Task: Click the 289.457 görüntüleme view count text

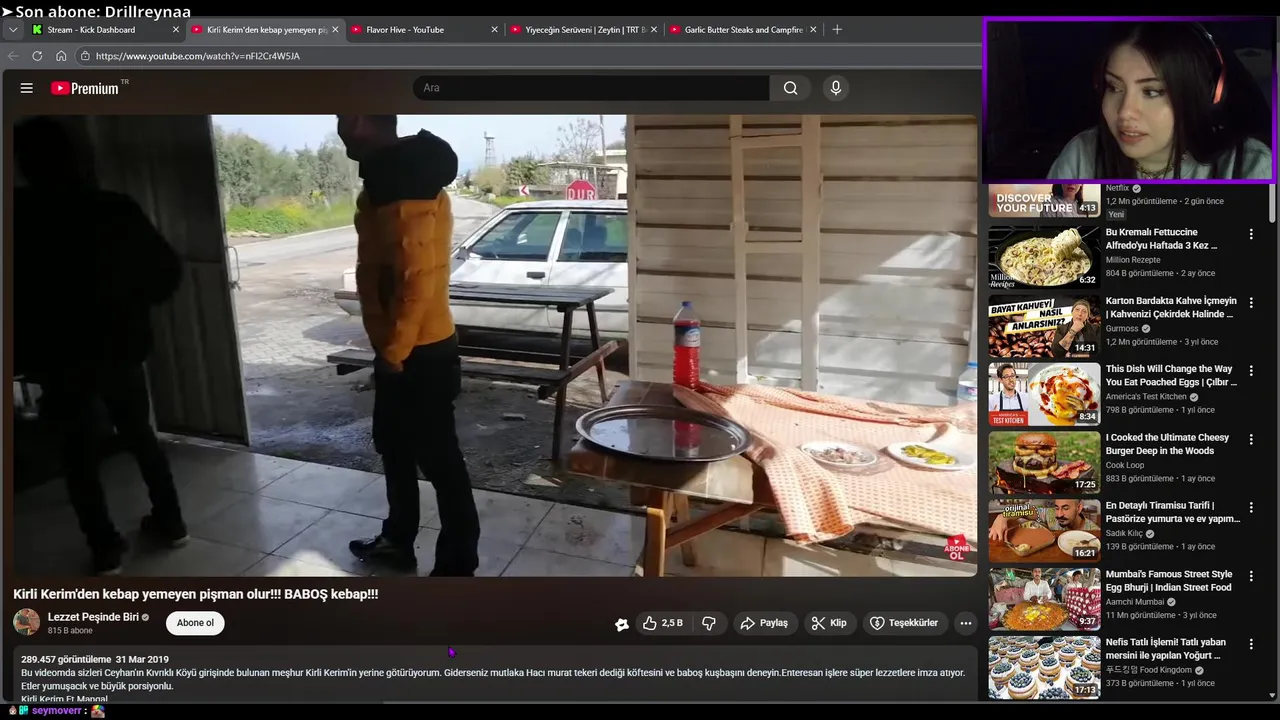Action: pos(66,660)
